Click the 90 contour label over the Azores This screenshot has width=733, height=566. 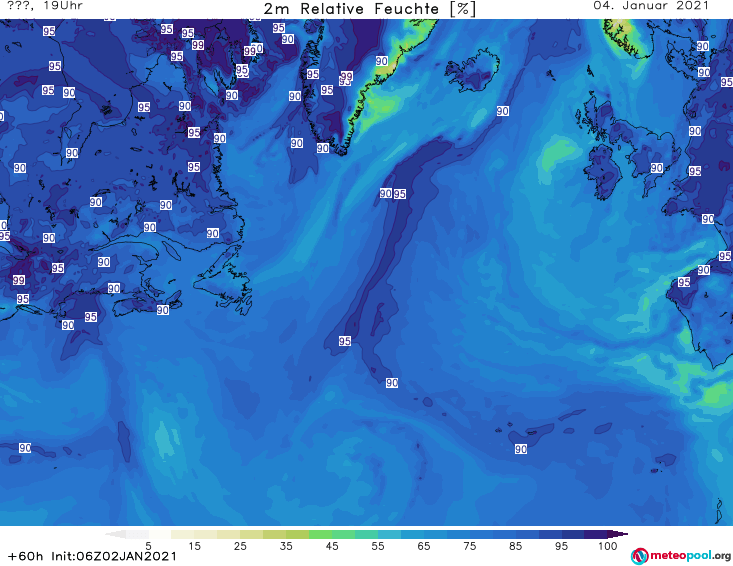tap(521, 449)
